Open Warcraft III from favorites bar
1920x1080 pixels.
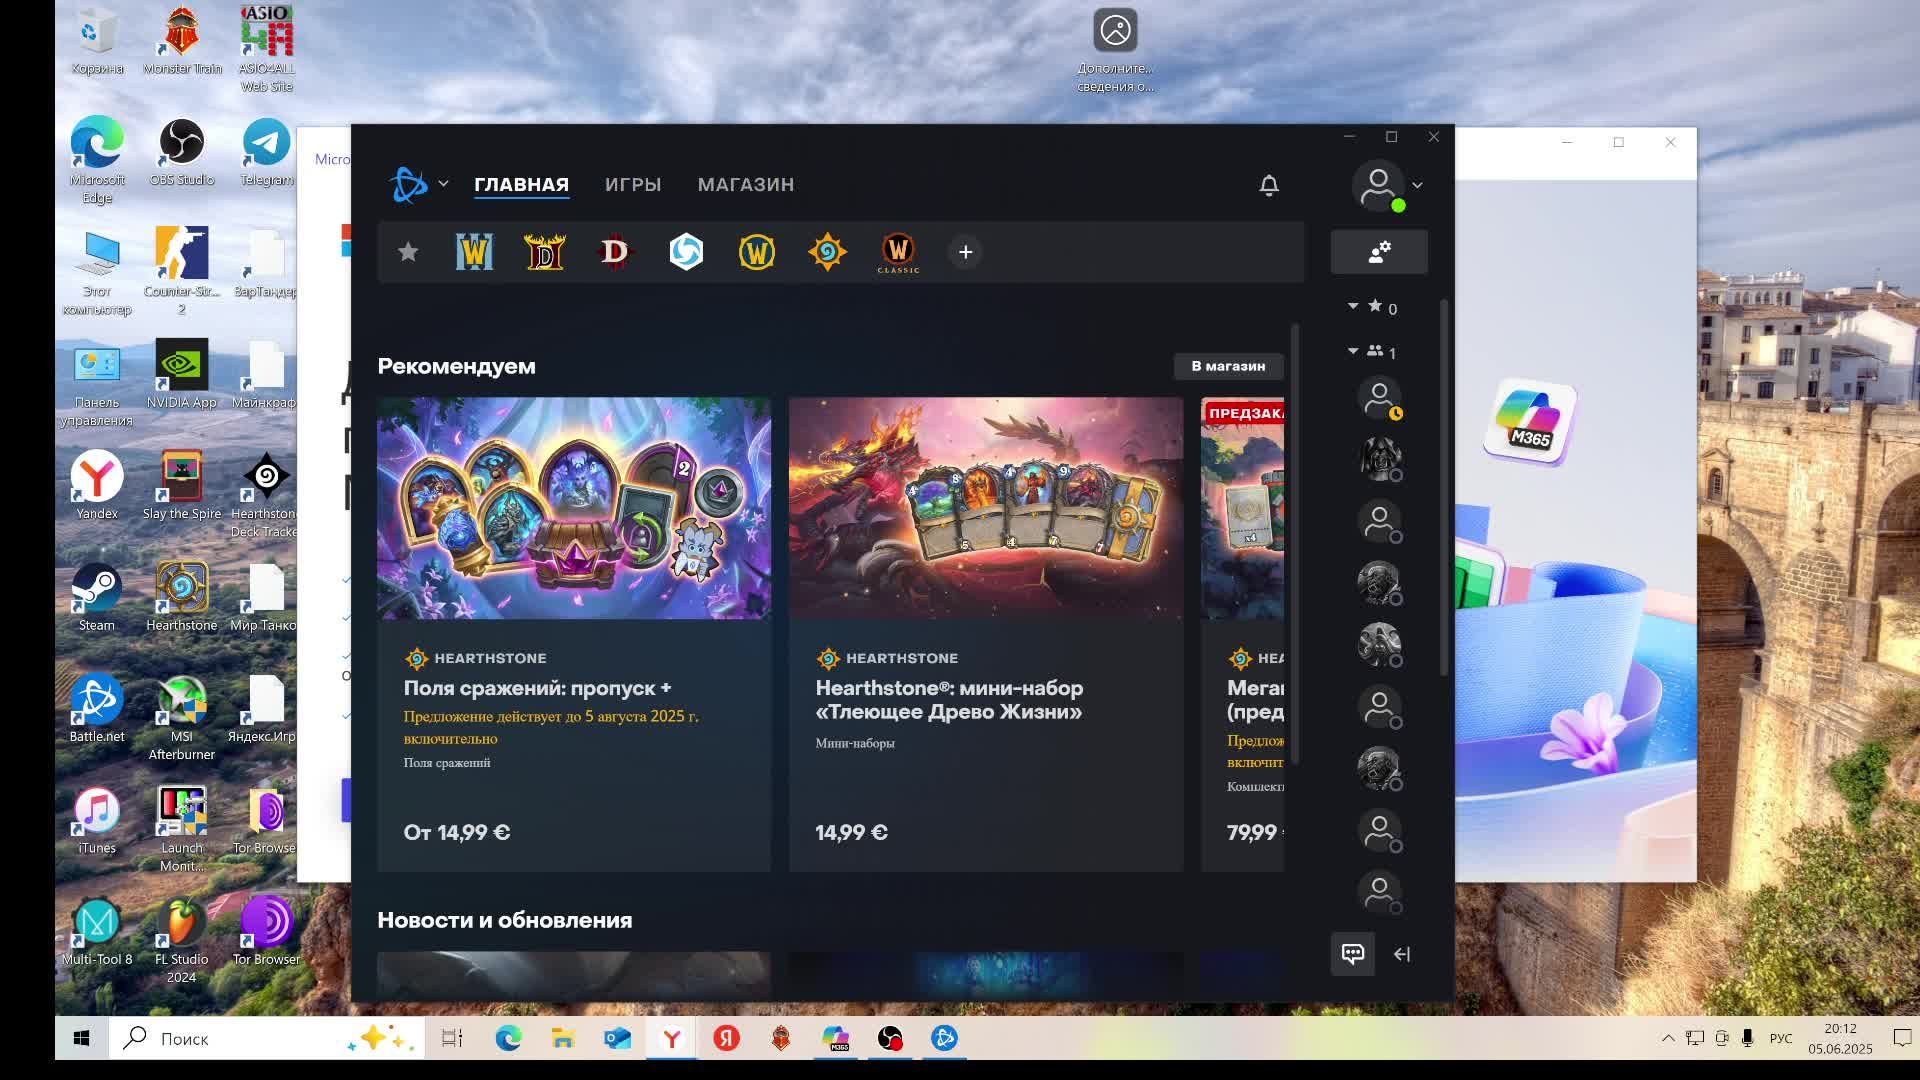click(x=474, y=252)
